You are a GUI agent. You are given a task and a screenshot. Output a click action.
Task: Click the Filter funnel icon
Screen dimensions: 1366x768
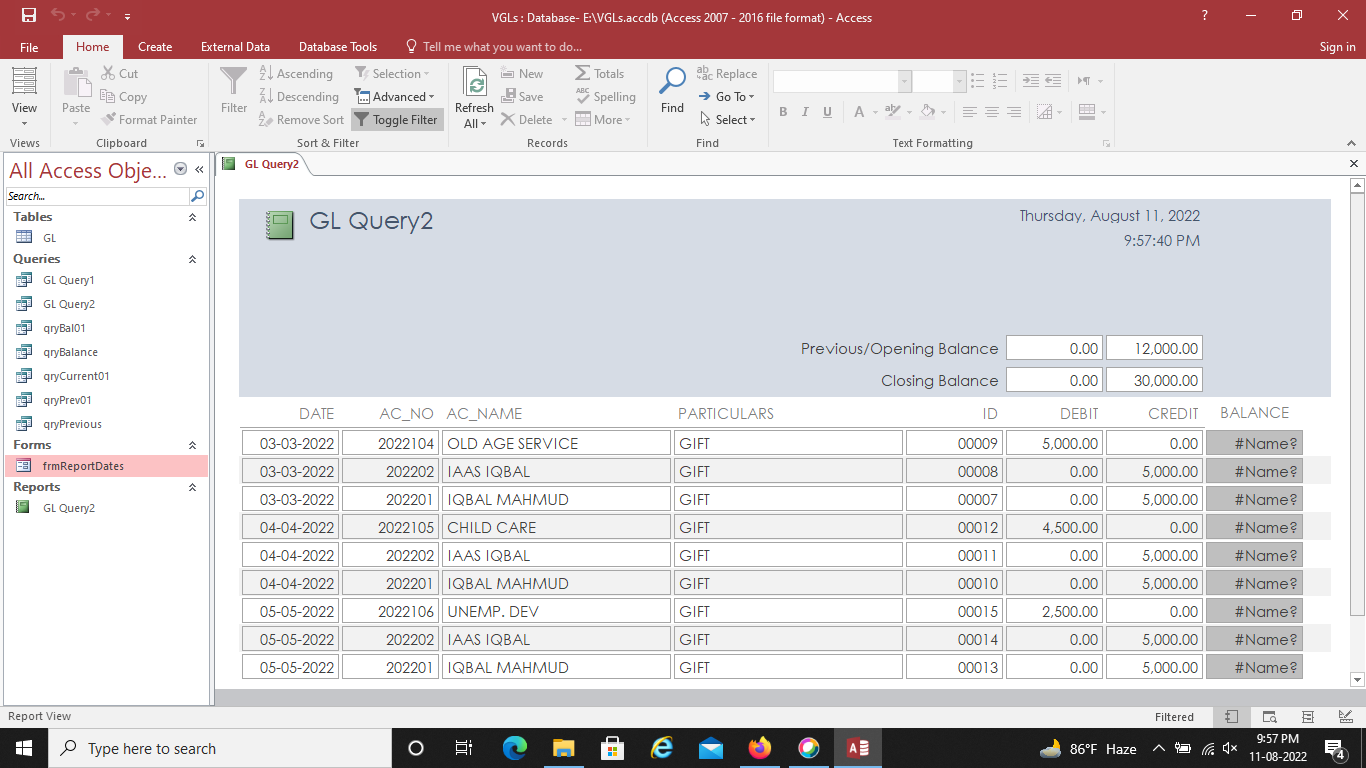[233, 83]
